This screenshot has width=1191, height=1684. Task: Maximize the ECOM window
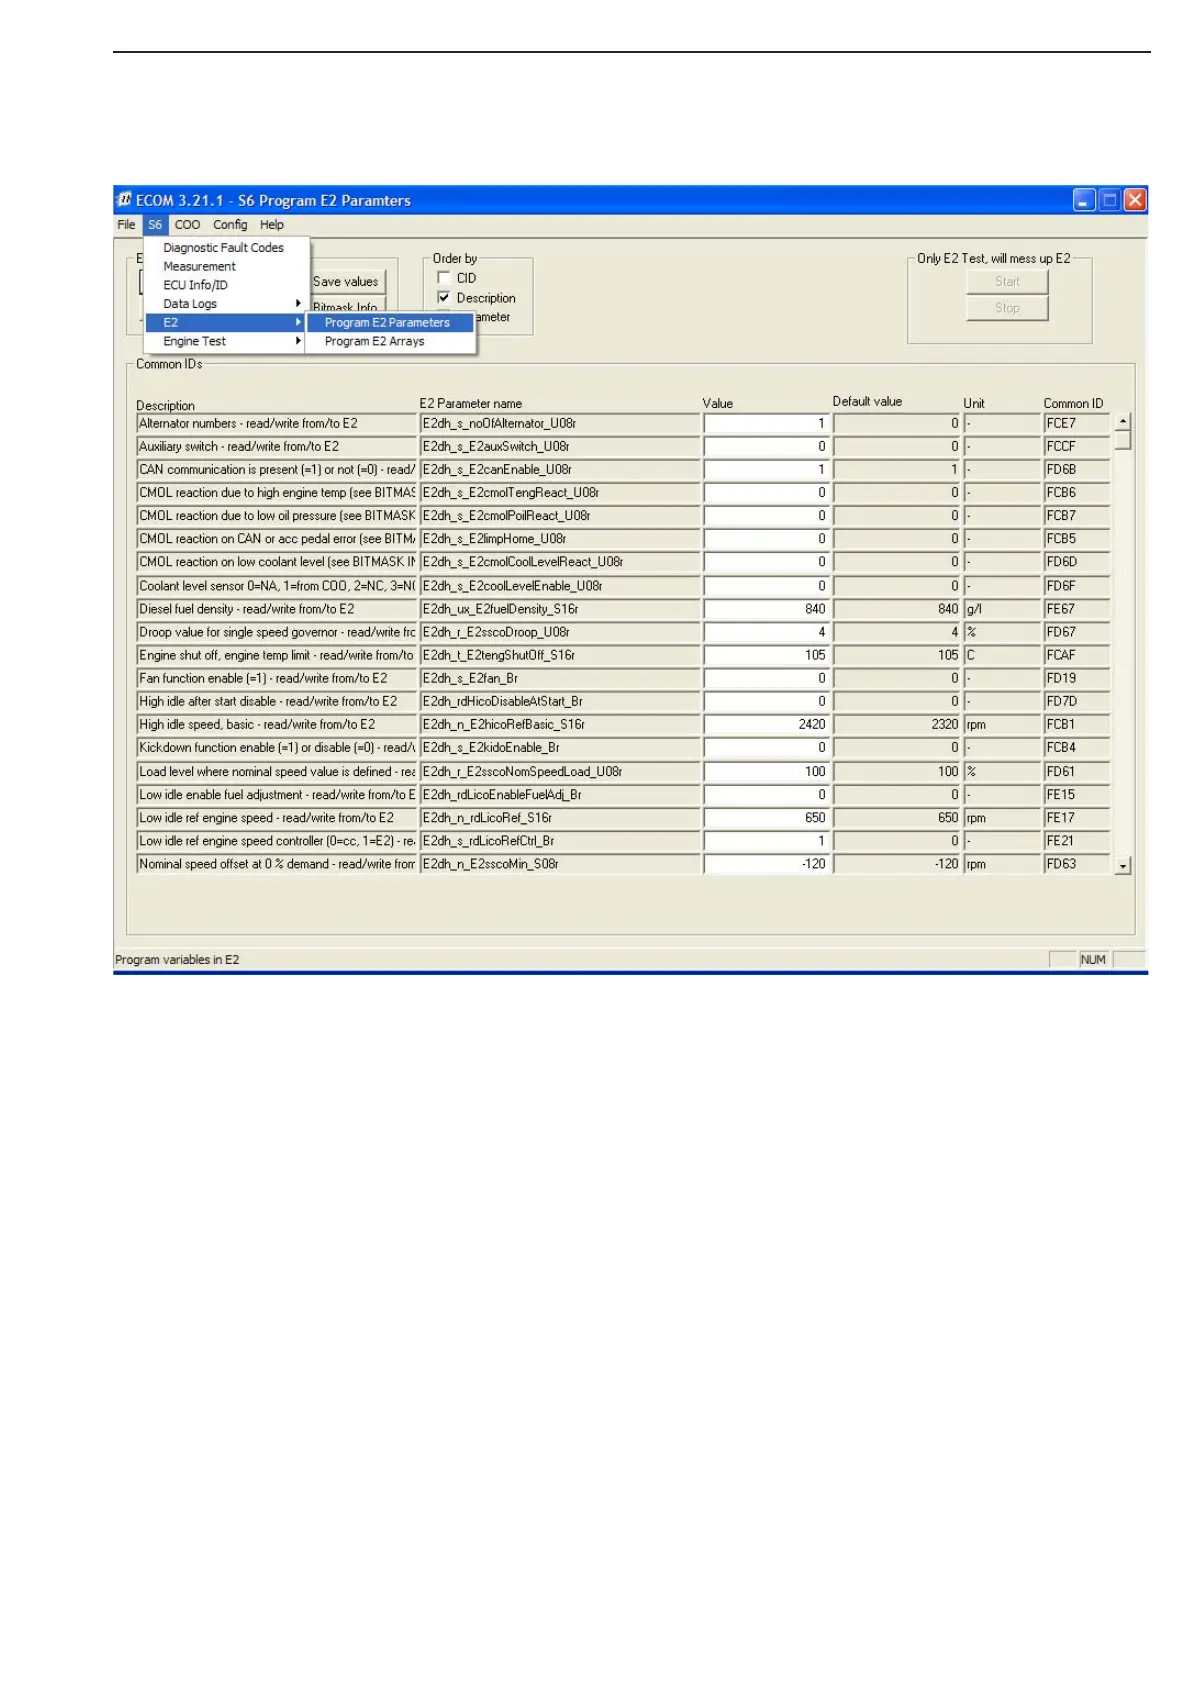tap(1110, 200)
